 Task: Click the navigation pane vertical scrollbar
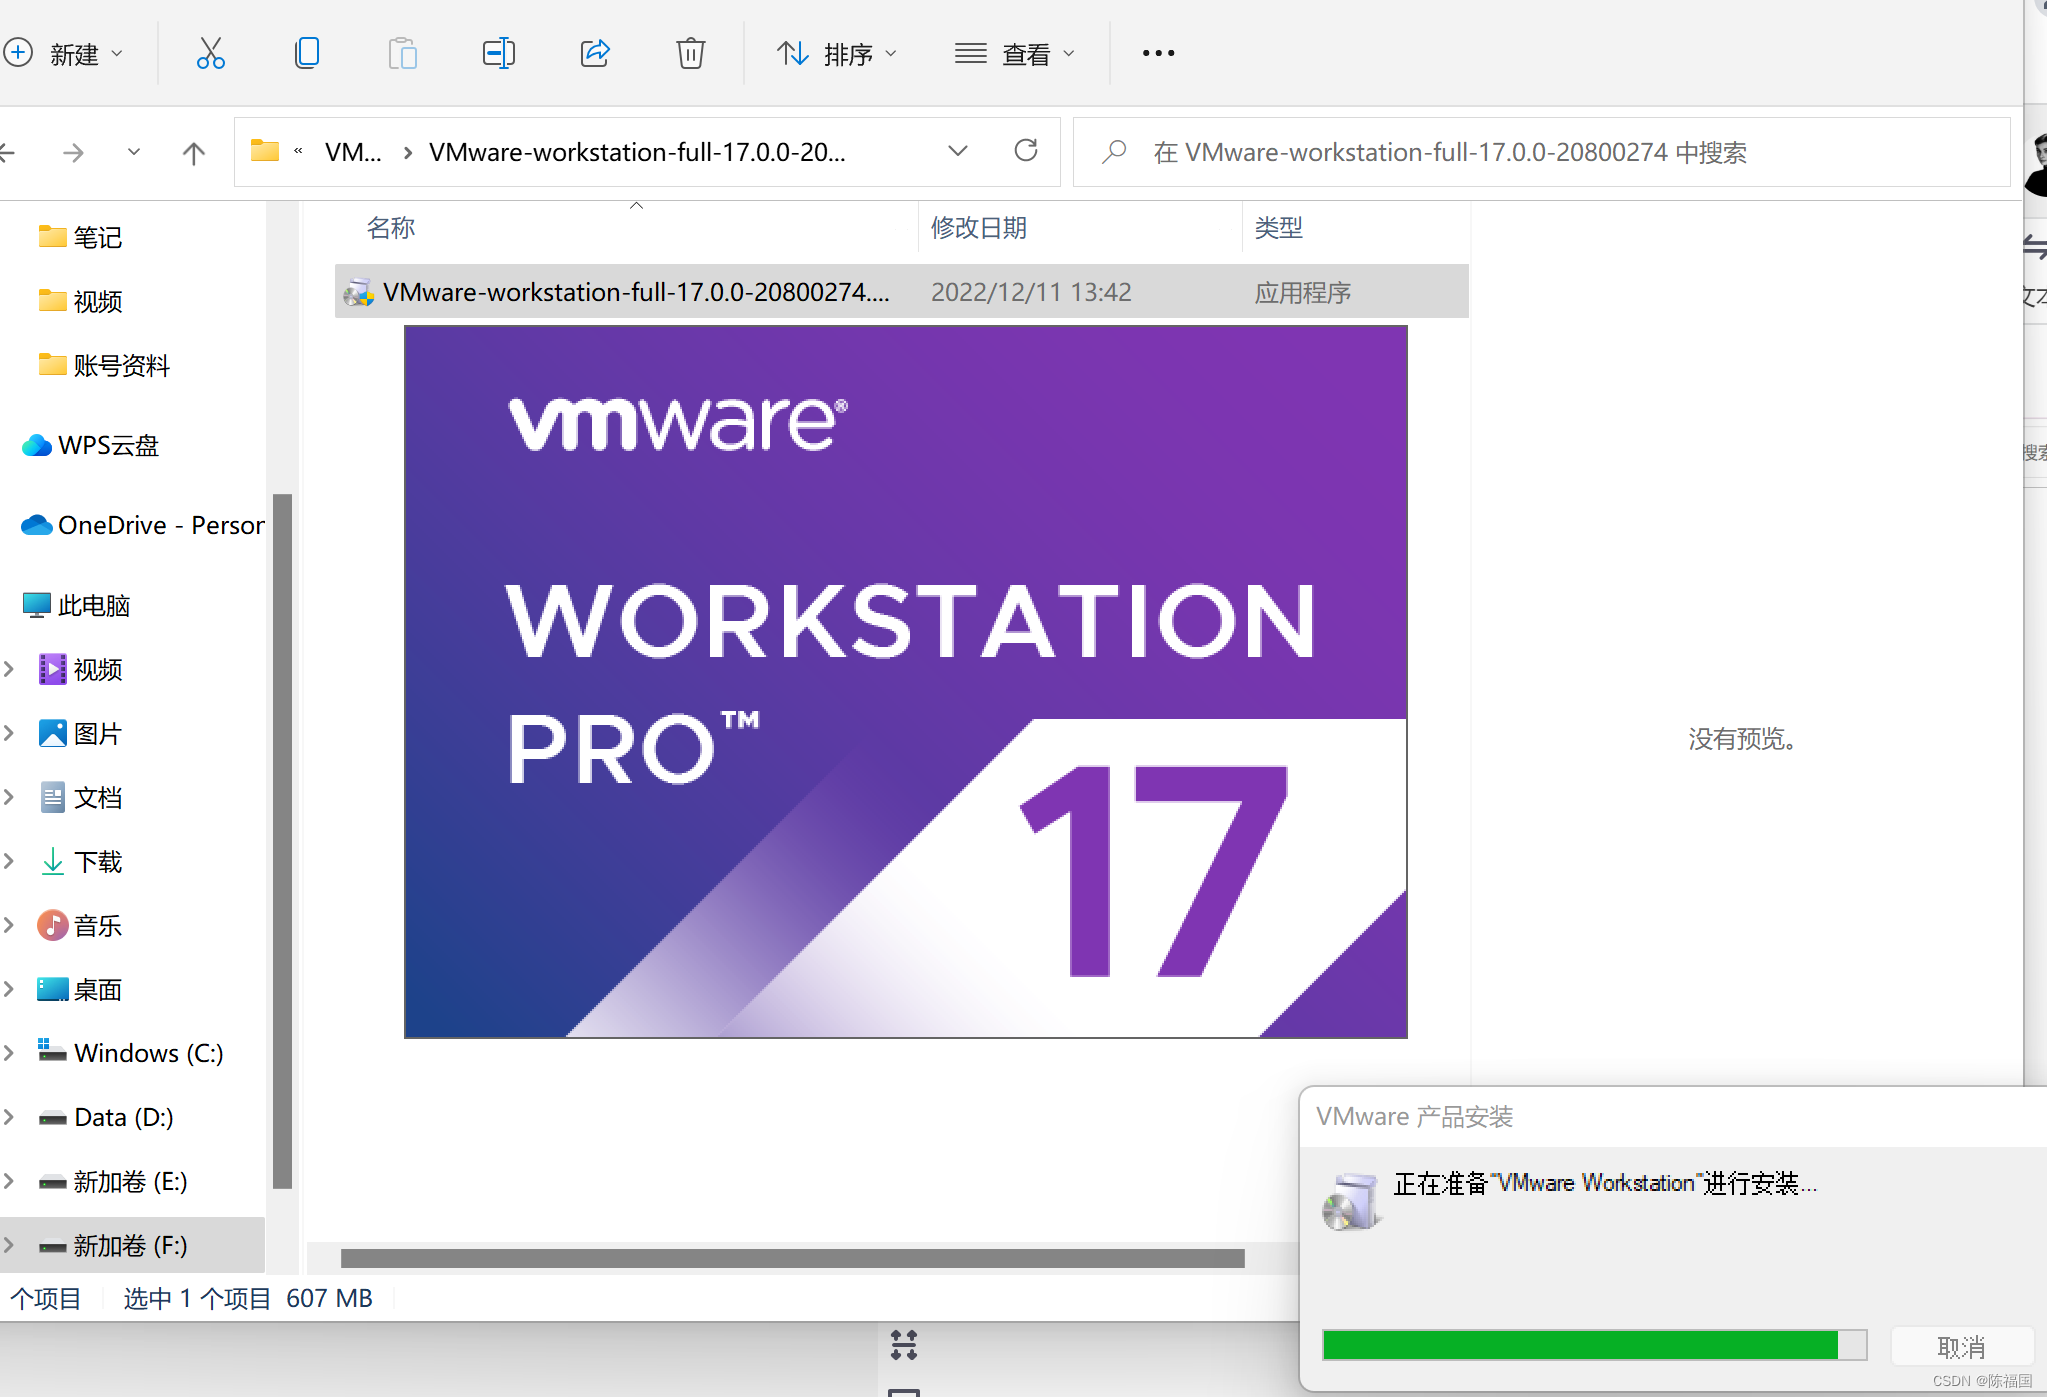point(282,840)
